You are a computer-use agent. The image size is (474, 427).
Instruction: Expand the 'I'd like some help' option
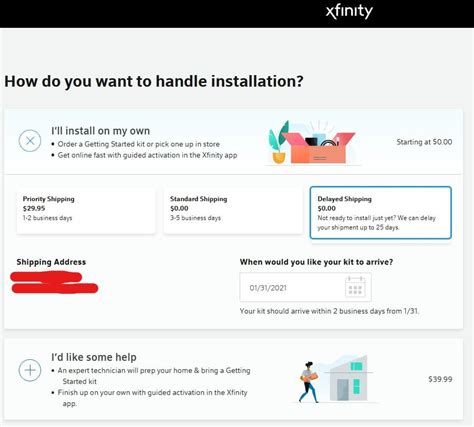tap(30, 370)
